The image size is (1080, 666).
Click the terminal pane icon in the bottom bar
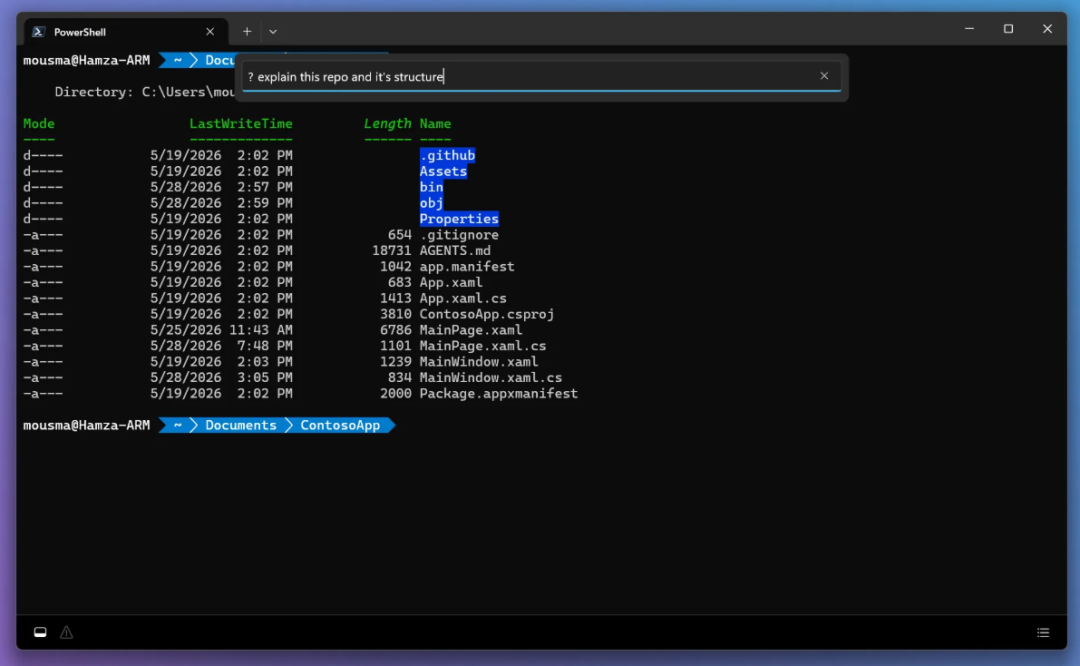coord(40,632)
